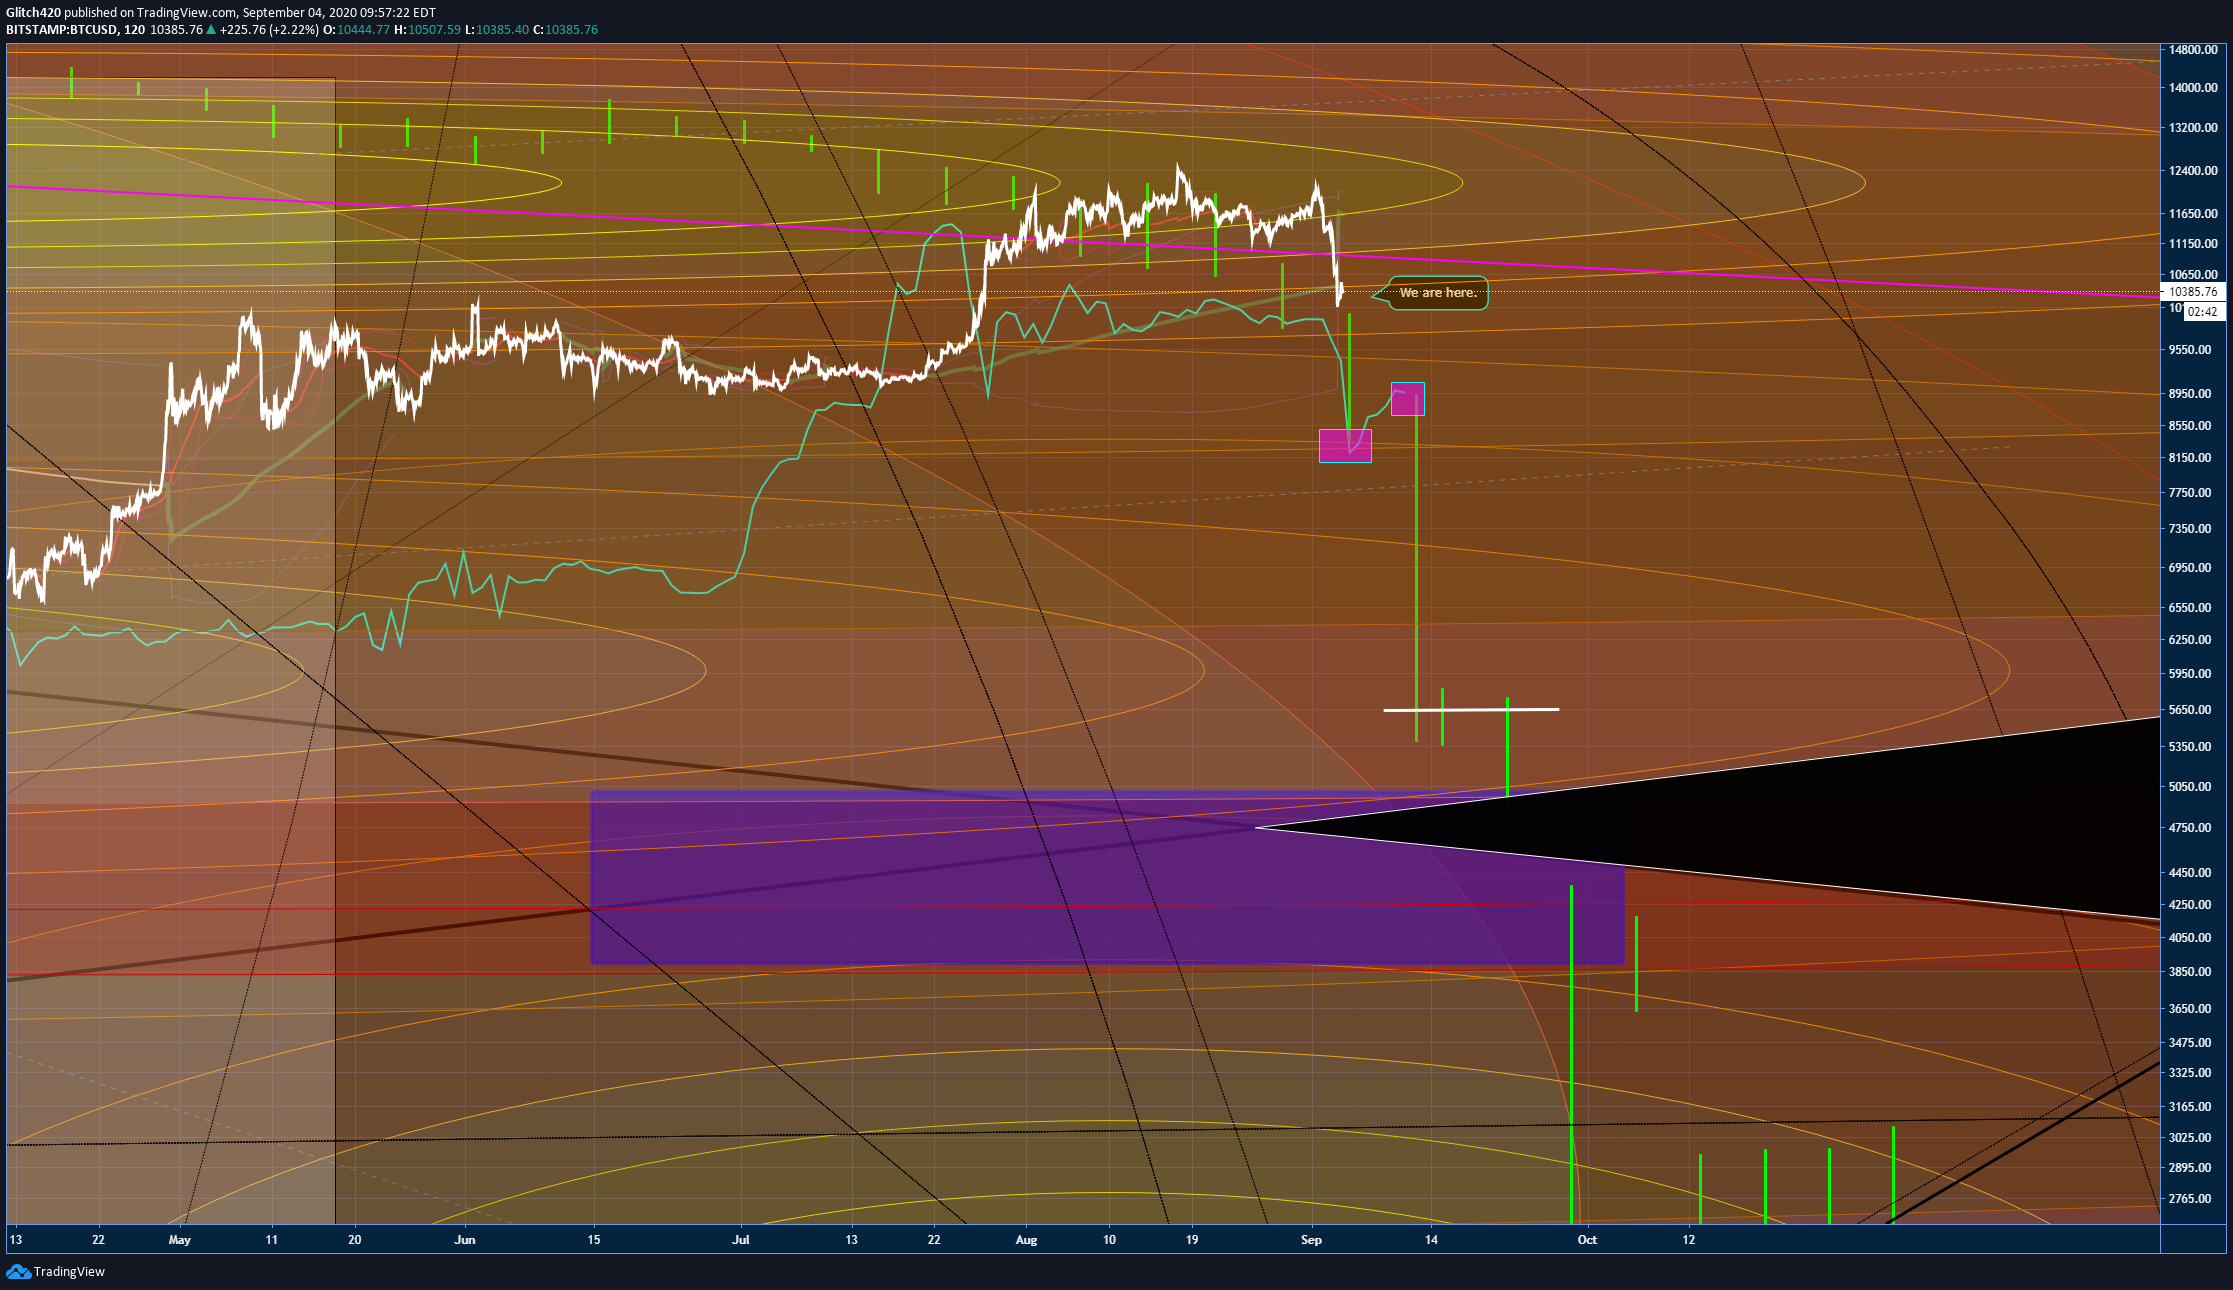Click the 3850.00 price axis label
The width and height of the screenshot is (2233, 1290).
pyautogui.click(x=2189, y=972)
